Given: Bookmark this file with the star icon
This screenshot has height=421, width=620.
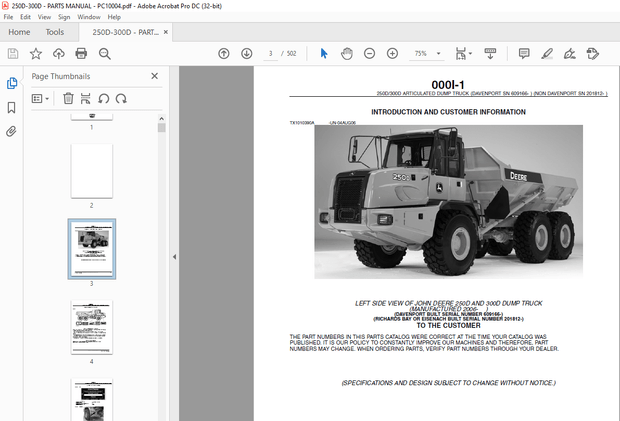Looking at the screenshot, I should coord(36,53).
